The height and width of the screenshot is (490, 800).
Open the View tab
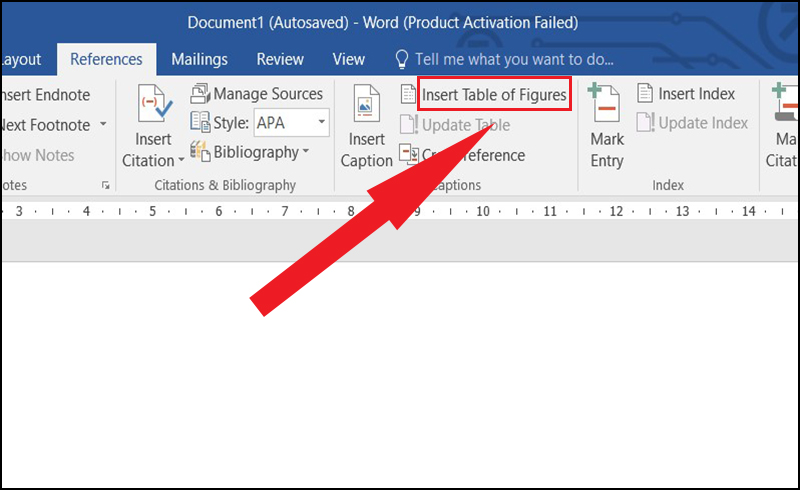point(348,59)
